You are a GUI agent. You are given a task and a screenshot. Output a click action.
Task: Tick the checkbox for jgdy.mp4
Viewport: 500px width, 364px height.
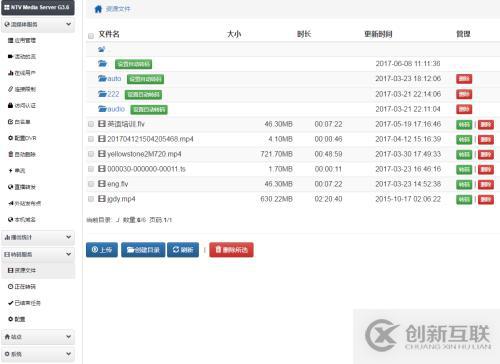(91, 199)
